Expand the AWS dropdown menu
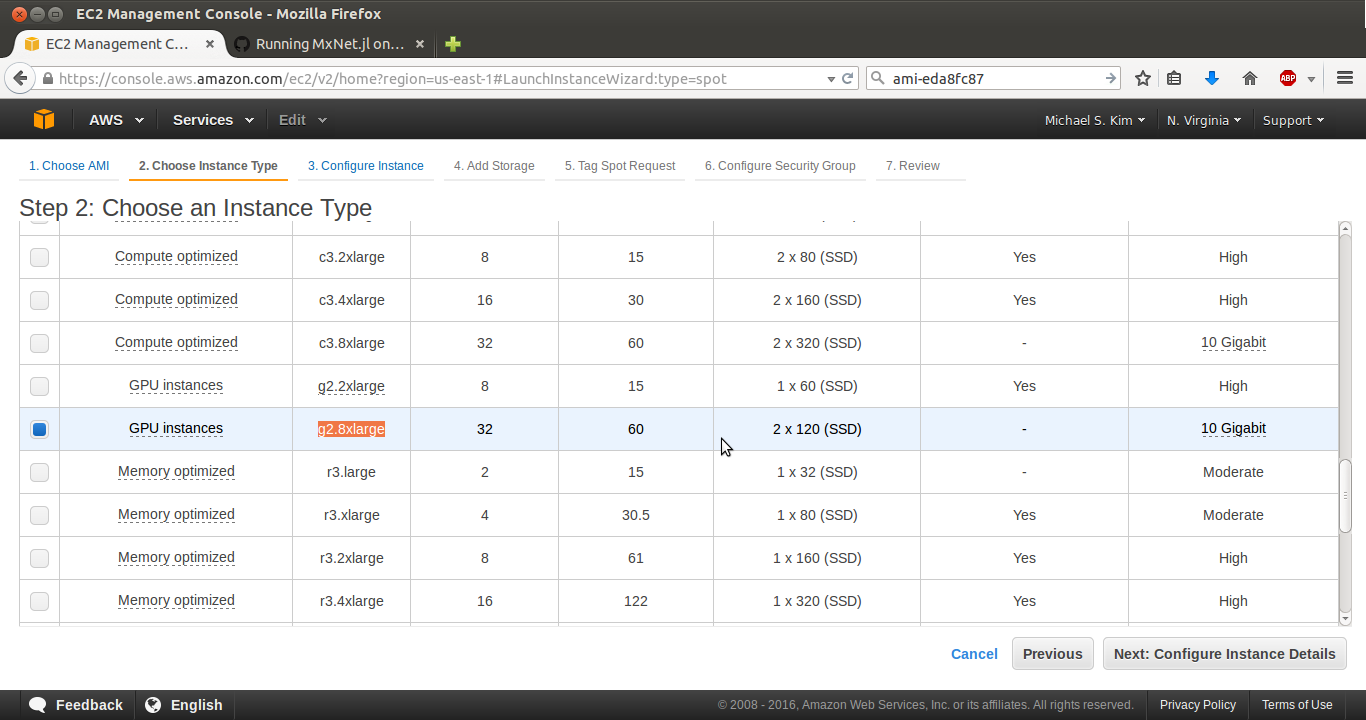The image size is (1366, 720). pyautogui.click(x=116, y=120)
